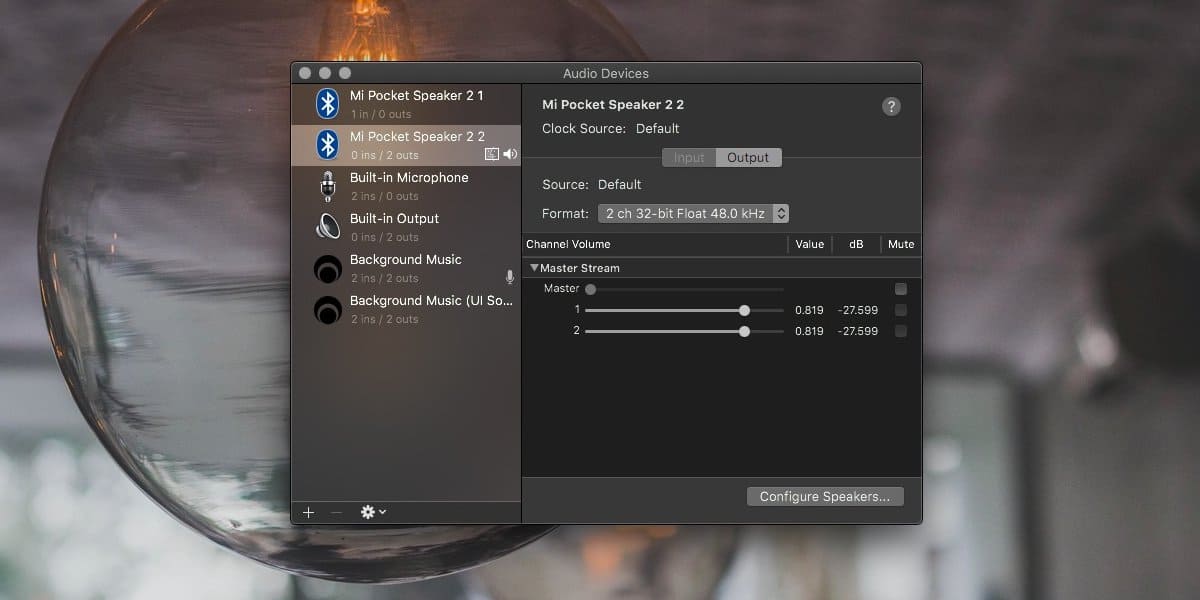Click the '0 ins / 2 outs' text under Built-in Output
The image size is (1200, 600).
coord(385,237)
